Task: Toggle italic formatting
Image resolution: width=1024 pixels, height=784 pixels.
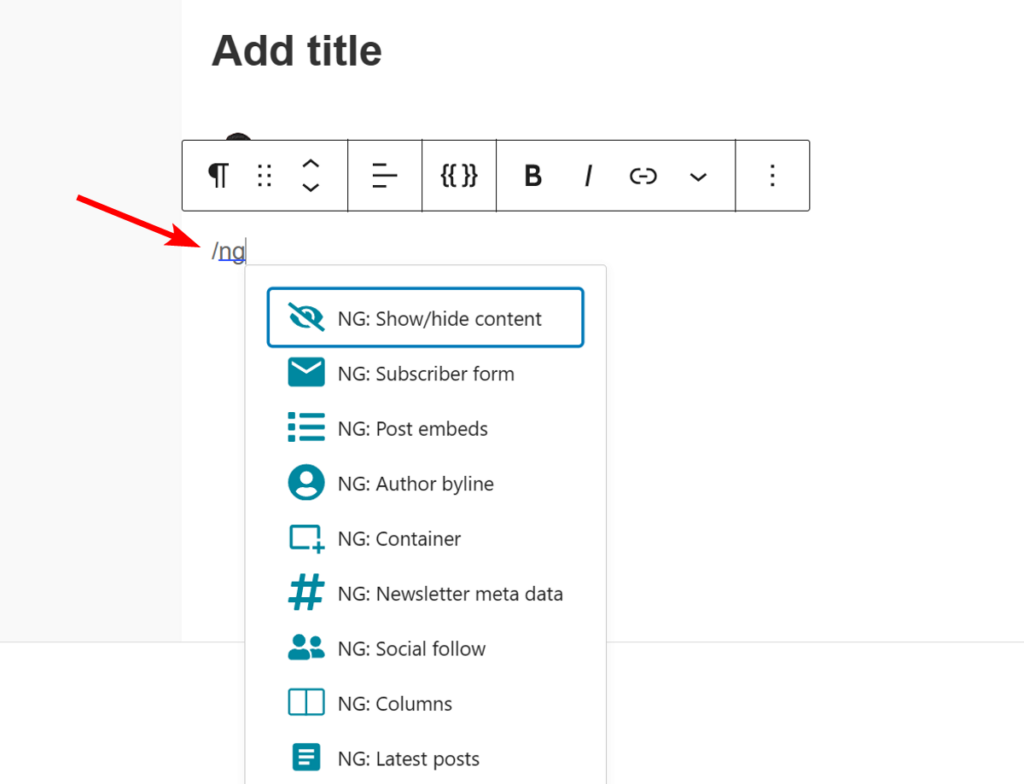Action: [x=587, y=175]
